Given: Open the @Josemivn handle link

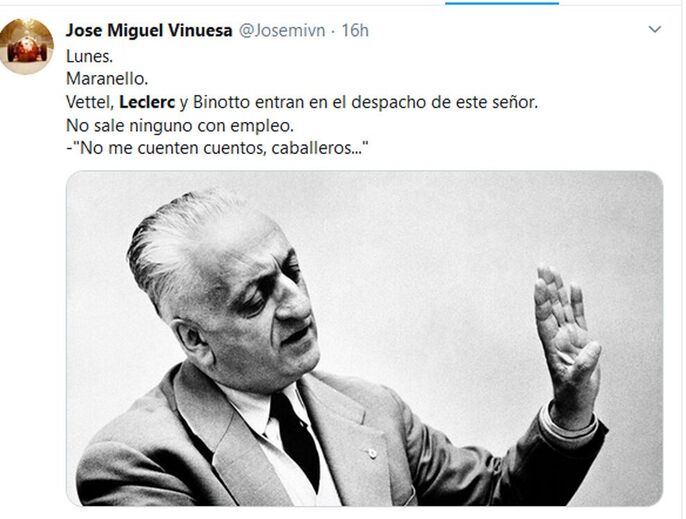Looking at the screenshot, I should coord(282,31).
